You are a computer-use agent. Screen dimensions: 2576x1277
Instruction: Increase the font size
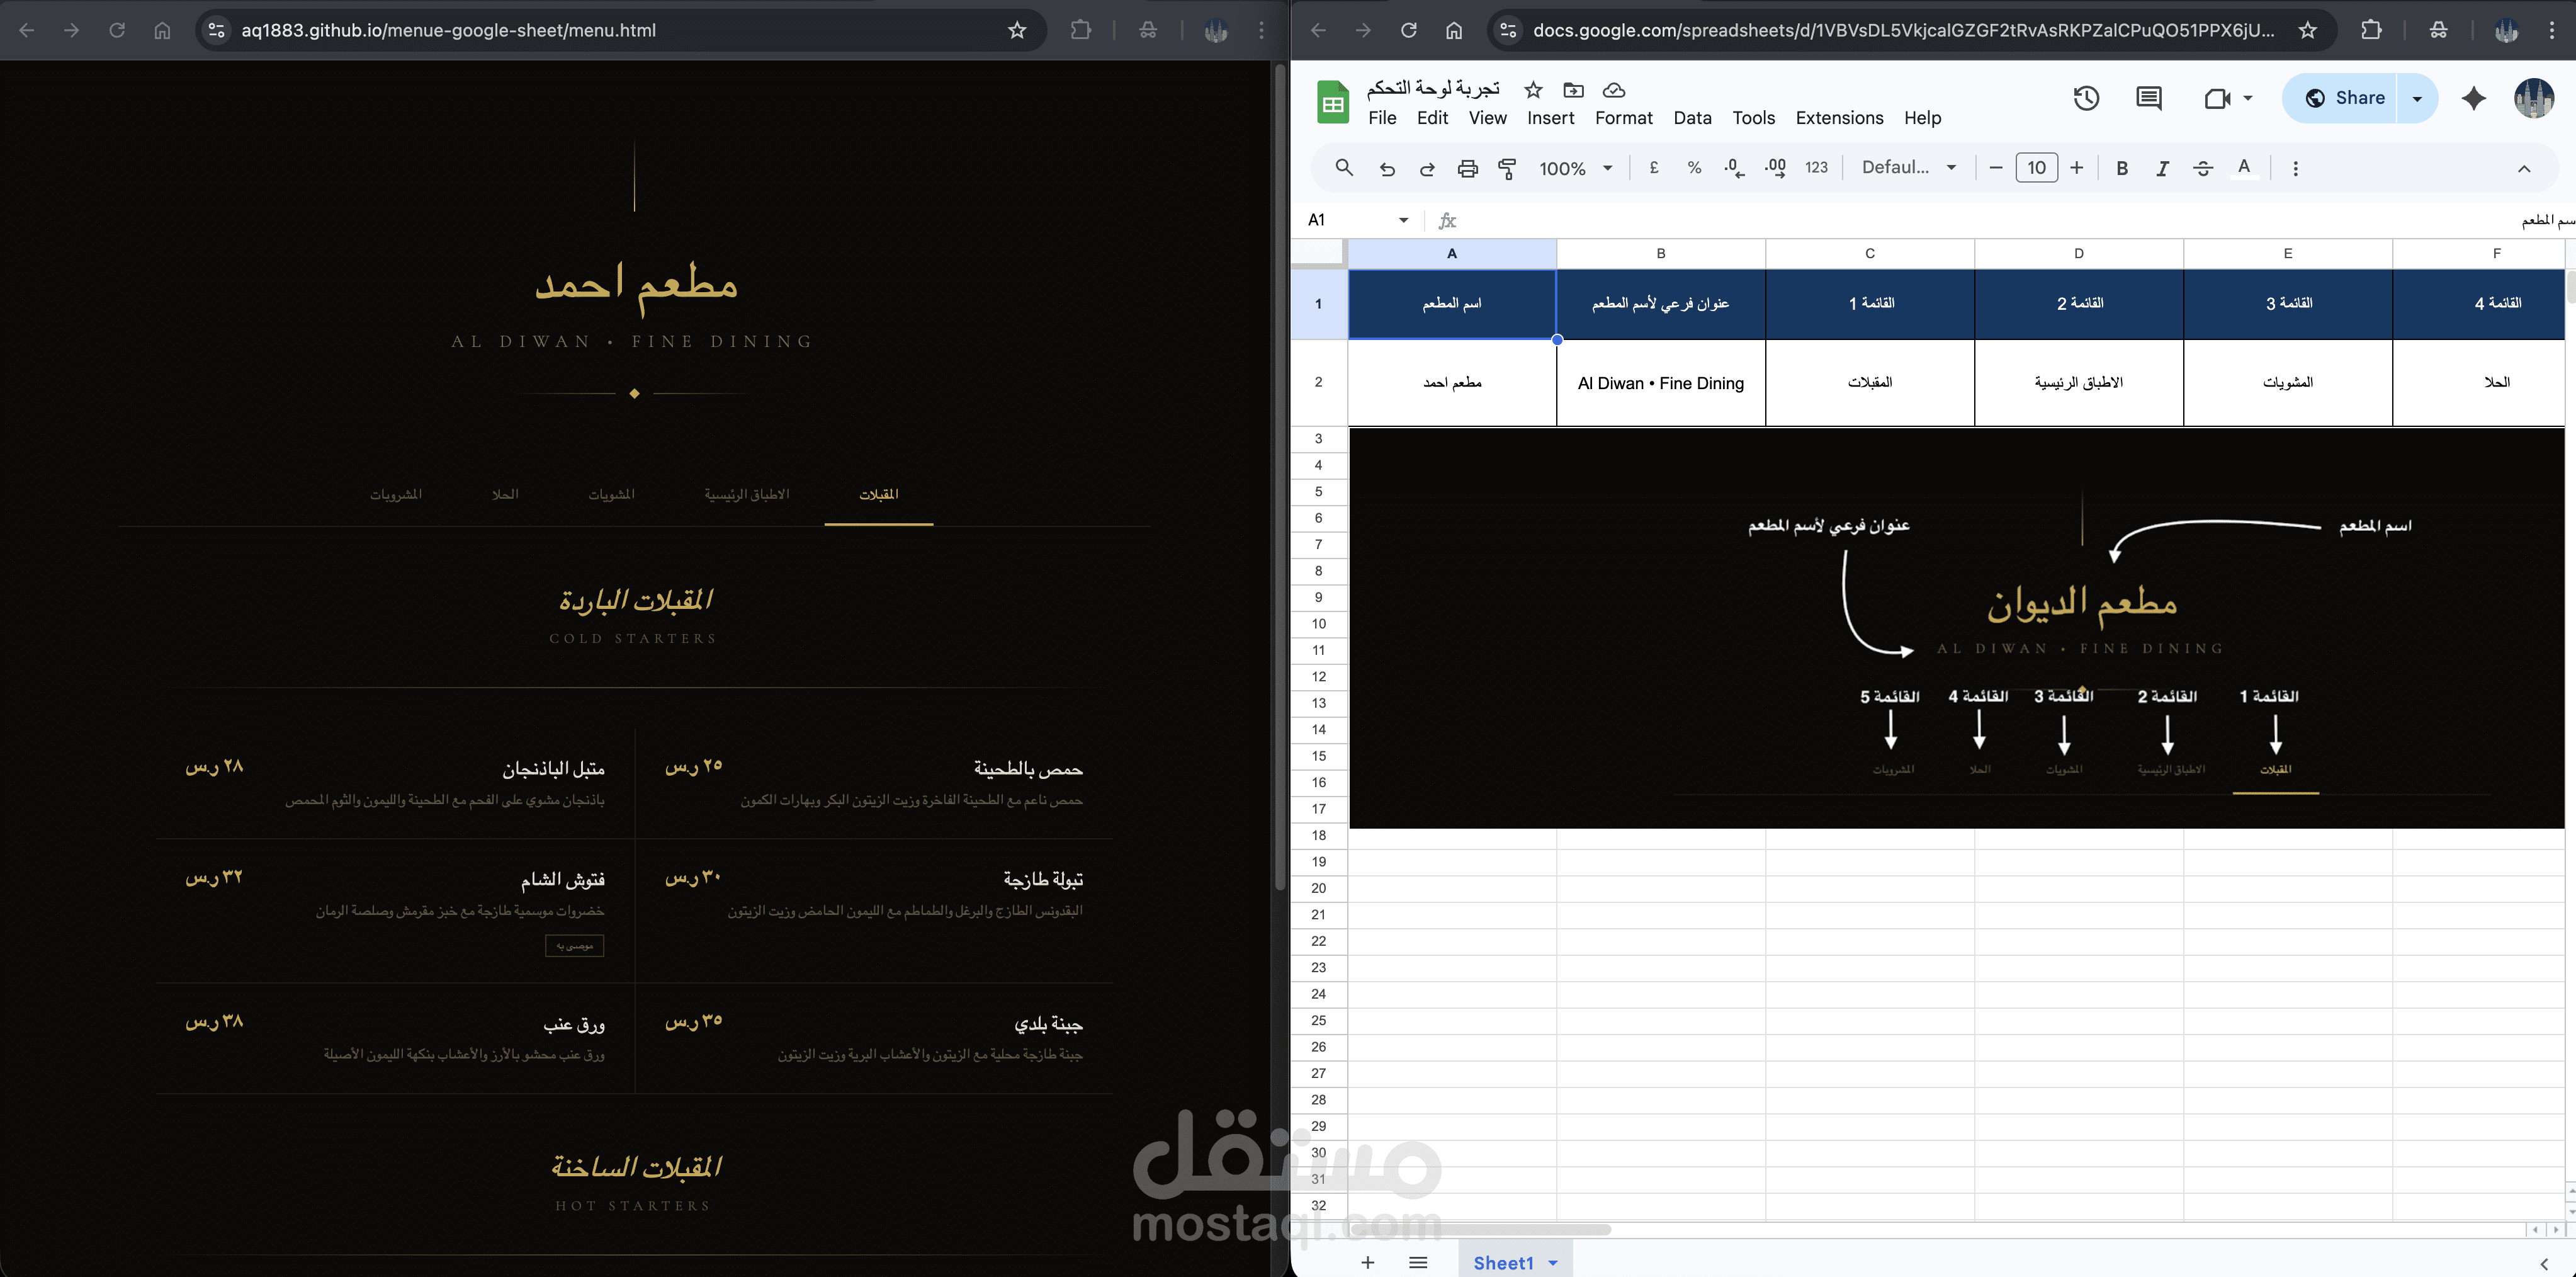point(2077,168)
